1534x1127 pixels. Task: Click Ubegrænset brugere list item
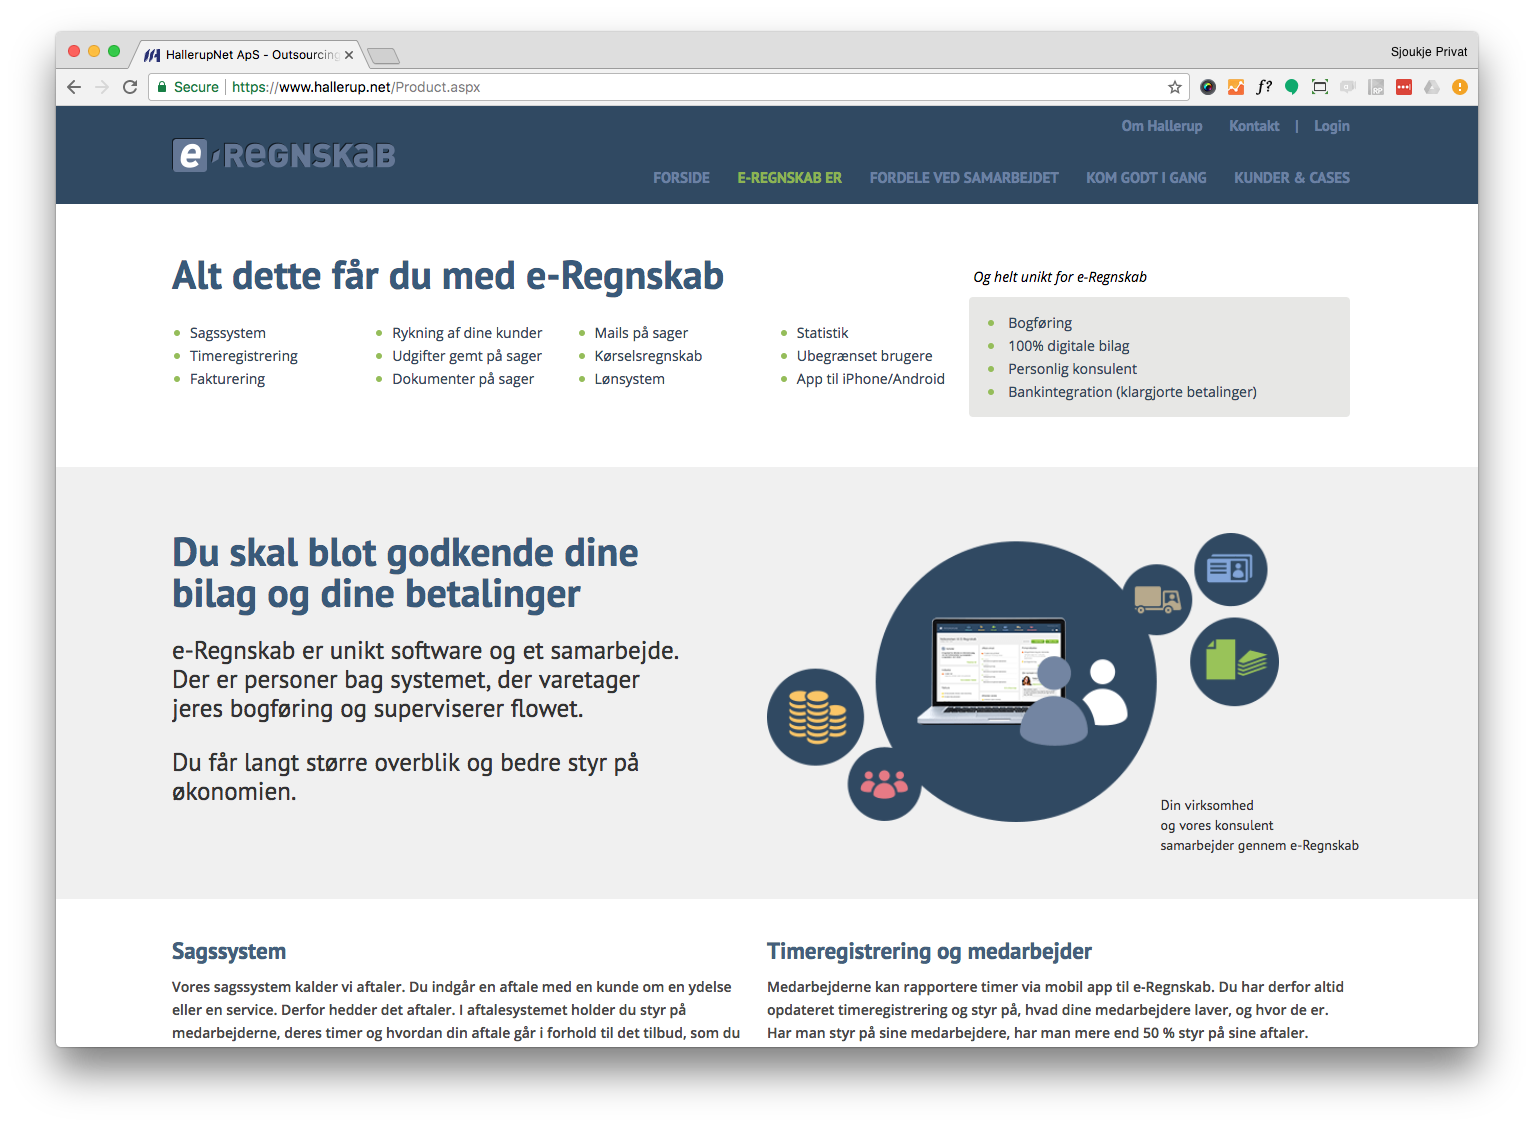[864, 356]
